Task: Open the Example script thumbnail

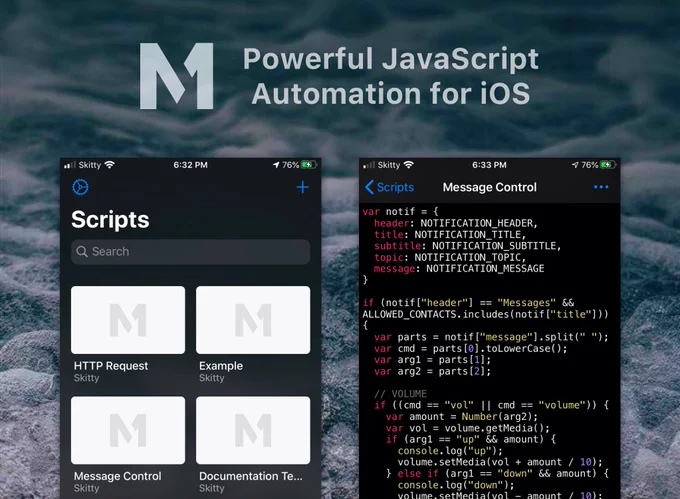Action: 253,320
